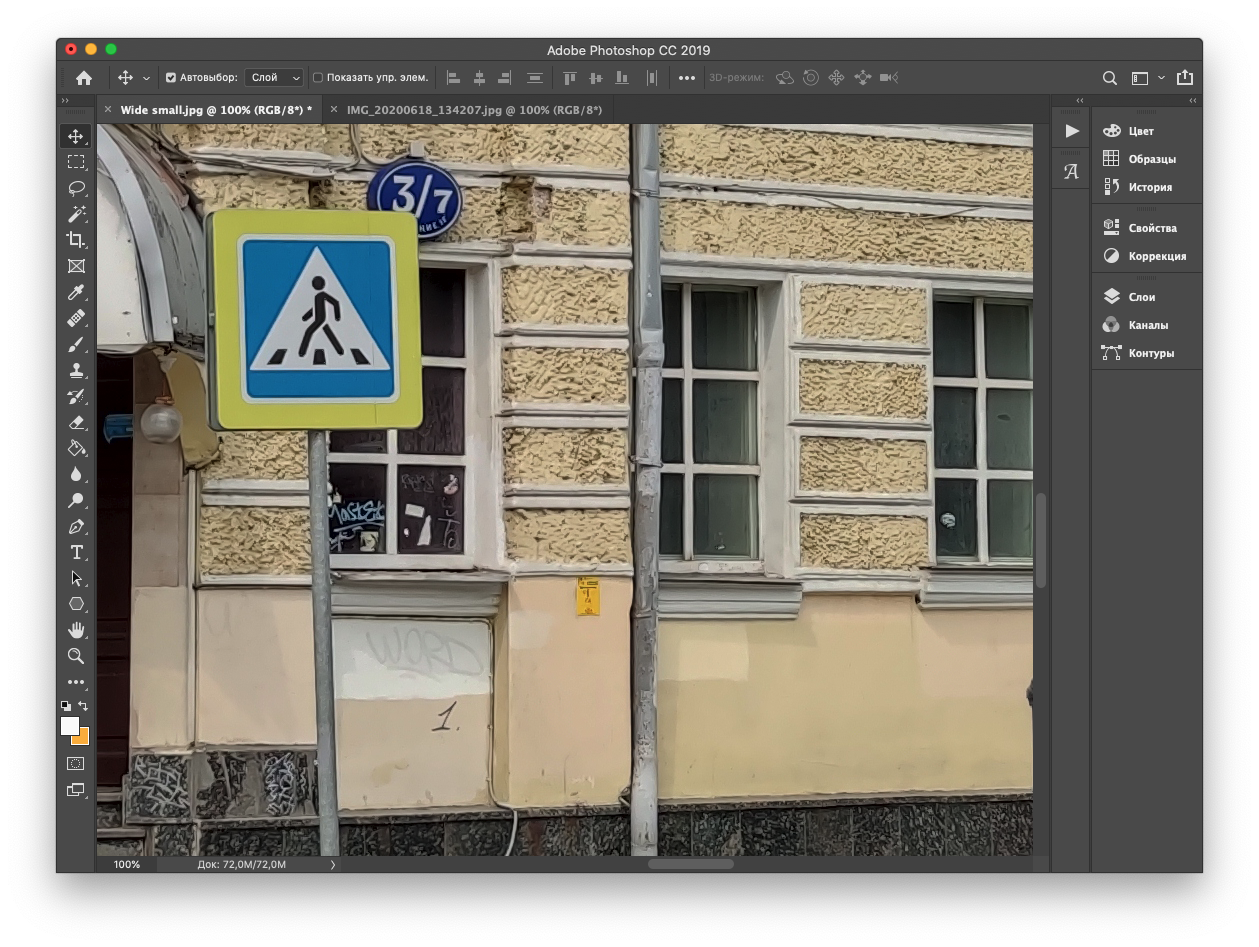Screen dimensions: 1259x947
Task: Click the white foreground color swatch
Action: 69,726
